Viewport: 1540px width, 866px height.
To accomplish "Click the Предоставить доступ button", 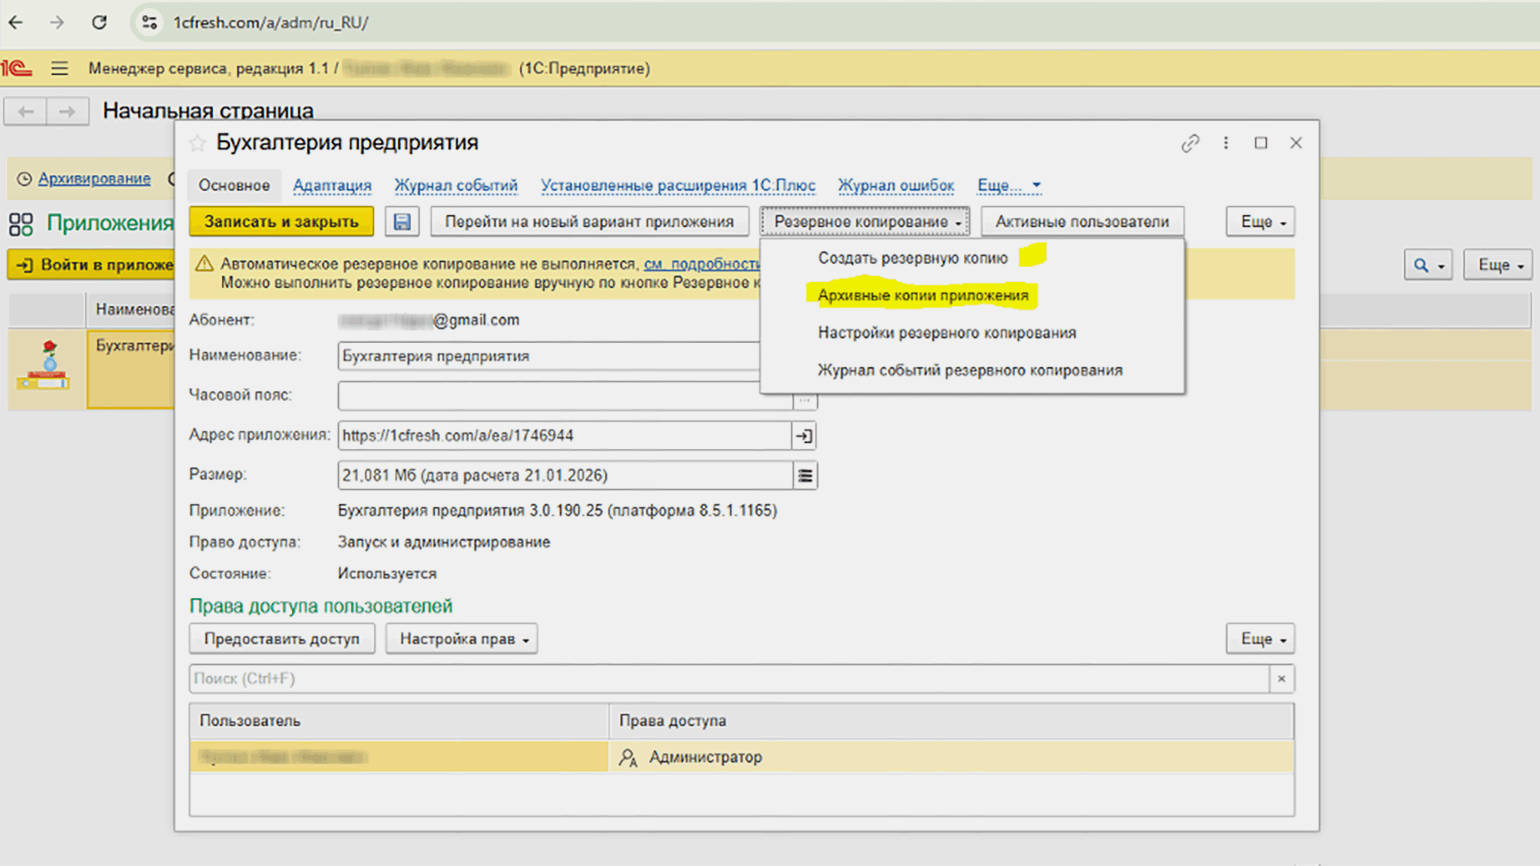I will coord(282,639).
